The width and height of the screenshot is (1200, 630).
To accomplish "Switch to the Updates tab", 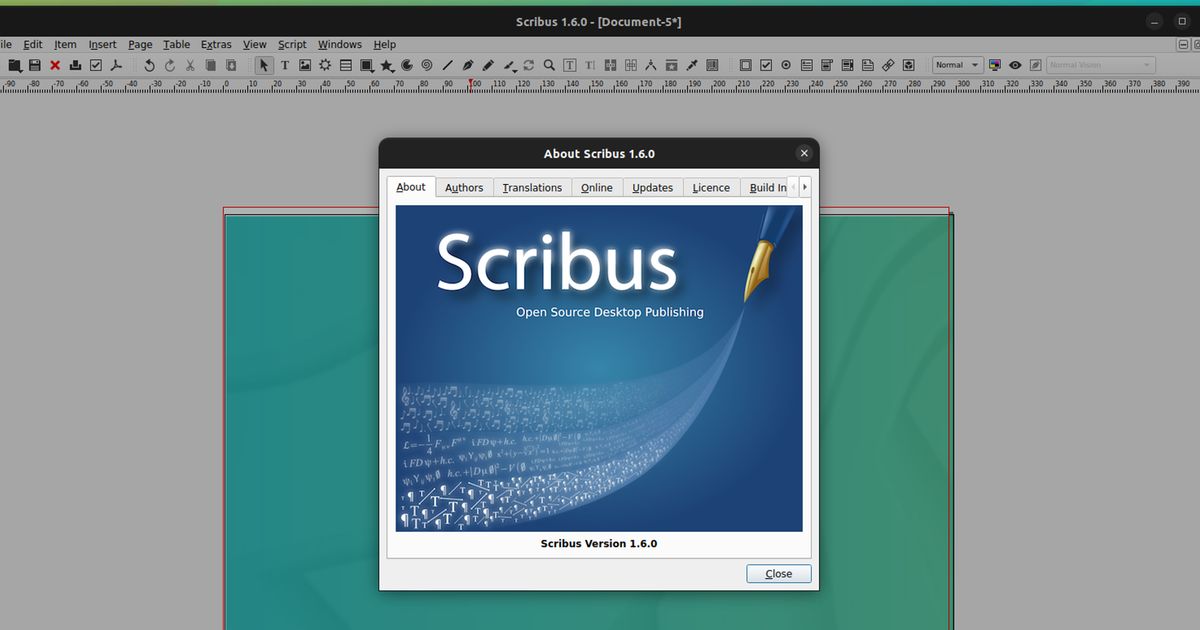I will point(653,187).
